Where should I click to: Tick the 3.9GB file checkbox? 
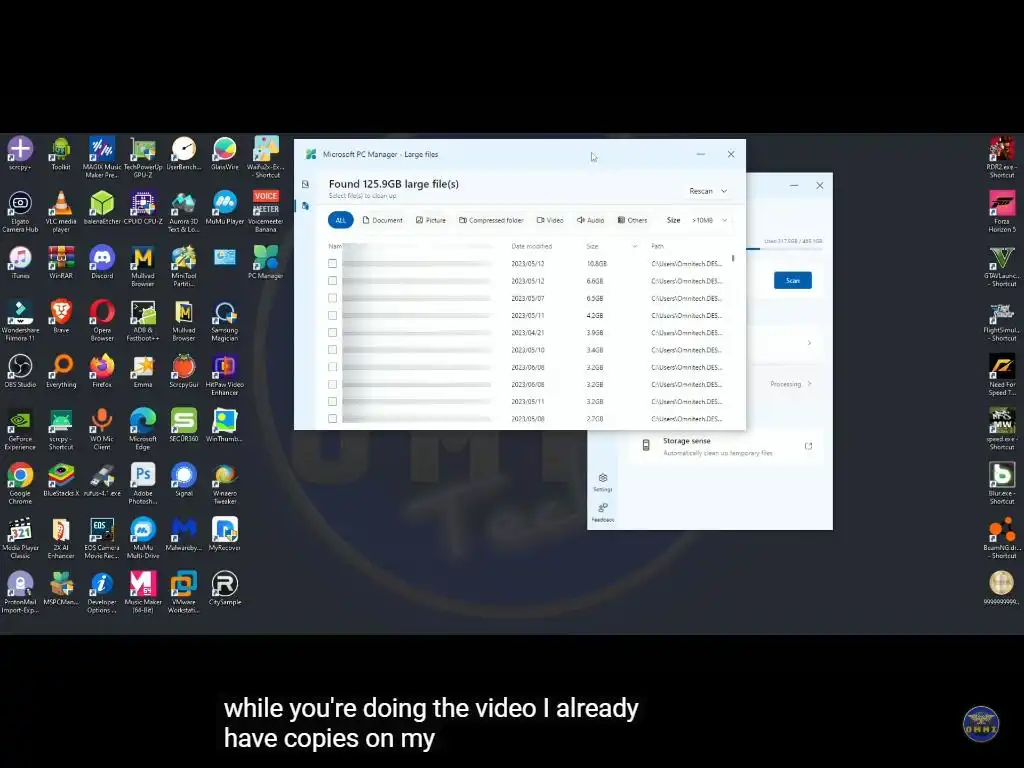coord(332,332)
